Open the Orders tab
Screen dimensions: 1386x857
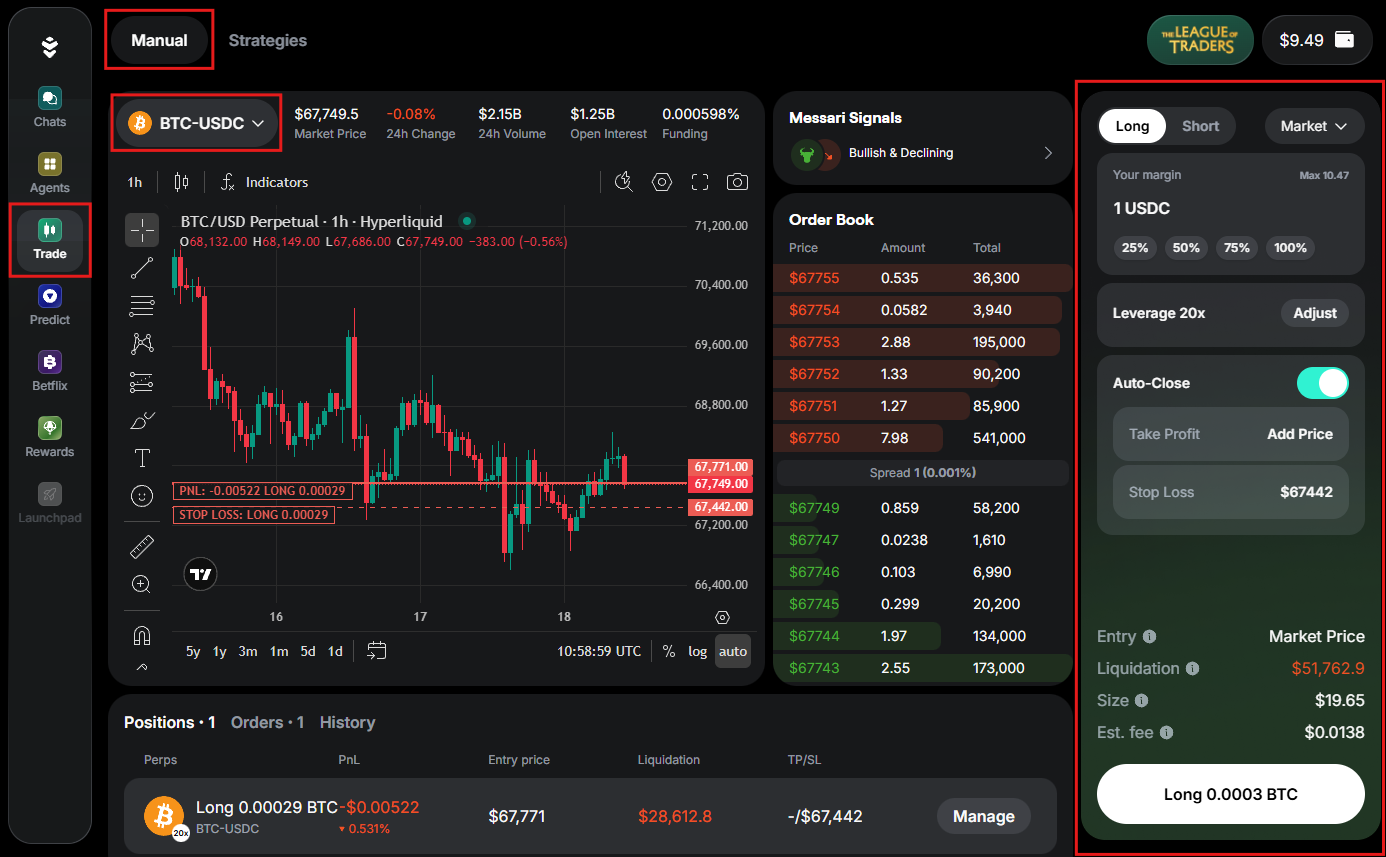point(267,722)
